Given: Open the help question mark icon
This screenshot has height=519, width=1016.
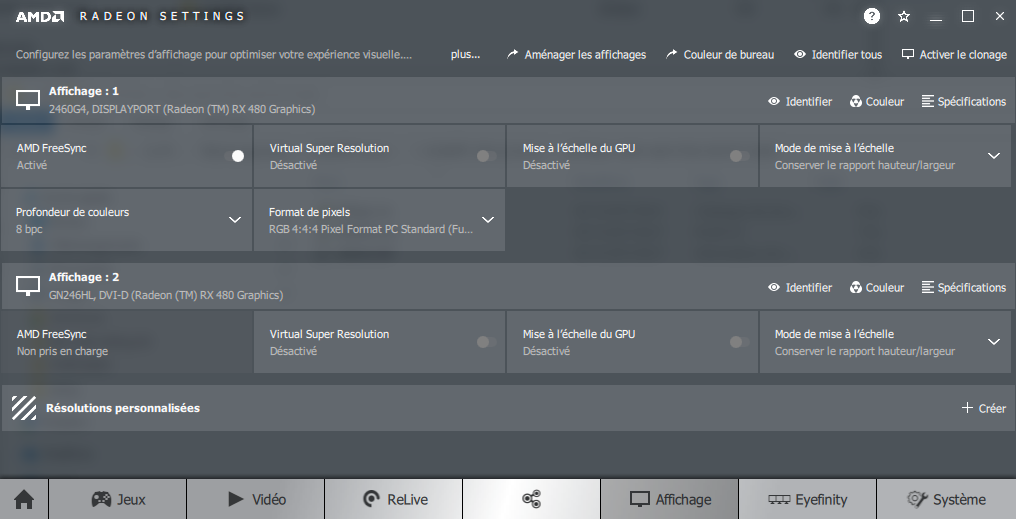Looking at the screenshot, I should point(872,16).
